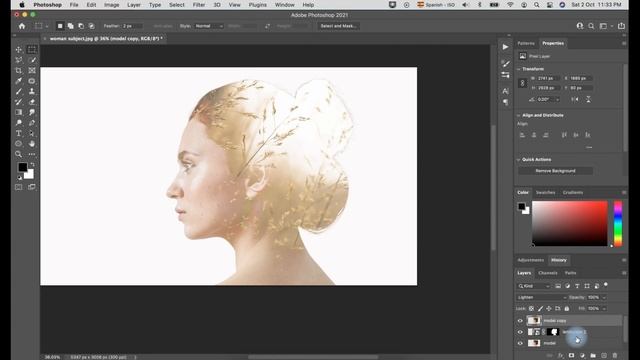Select the Type tool

19,133
